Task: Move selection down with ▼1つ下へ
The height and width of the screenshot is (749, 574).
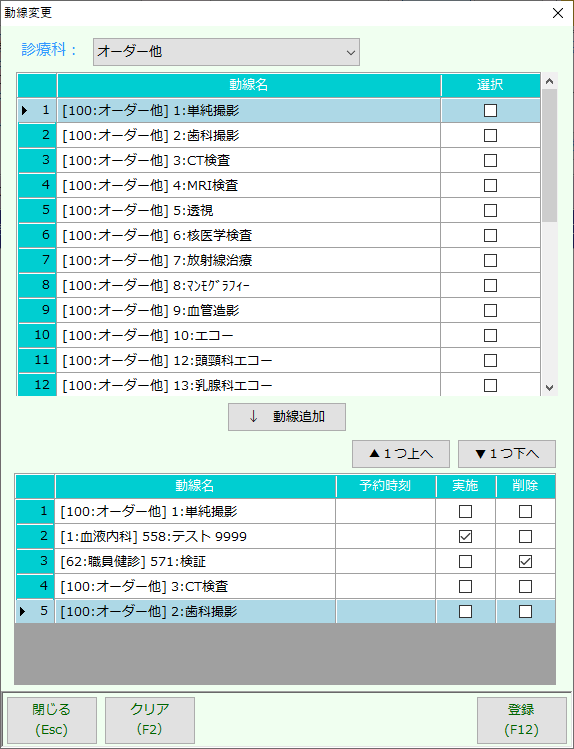Action: pos(507,454)
